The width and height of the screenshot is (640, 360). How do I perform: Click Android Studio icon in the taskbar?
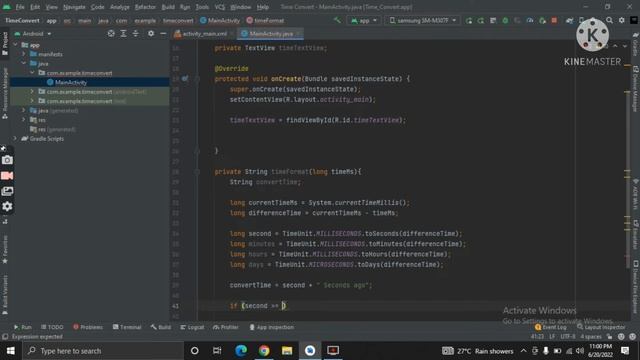[x=310, y=351]
